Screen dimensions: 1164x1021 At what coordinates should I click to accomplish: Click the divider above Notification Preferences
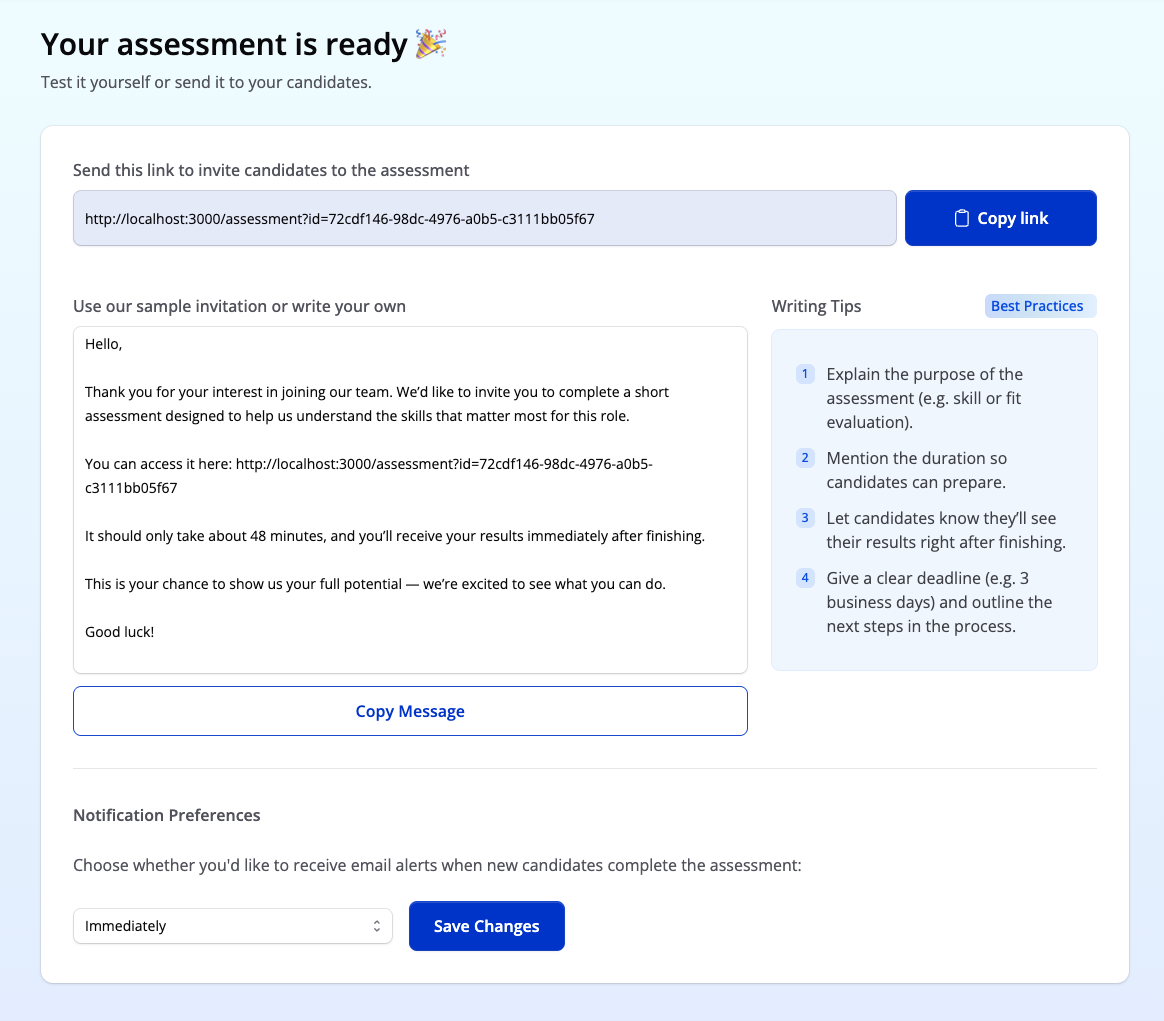tap(585, 768)
